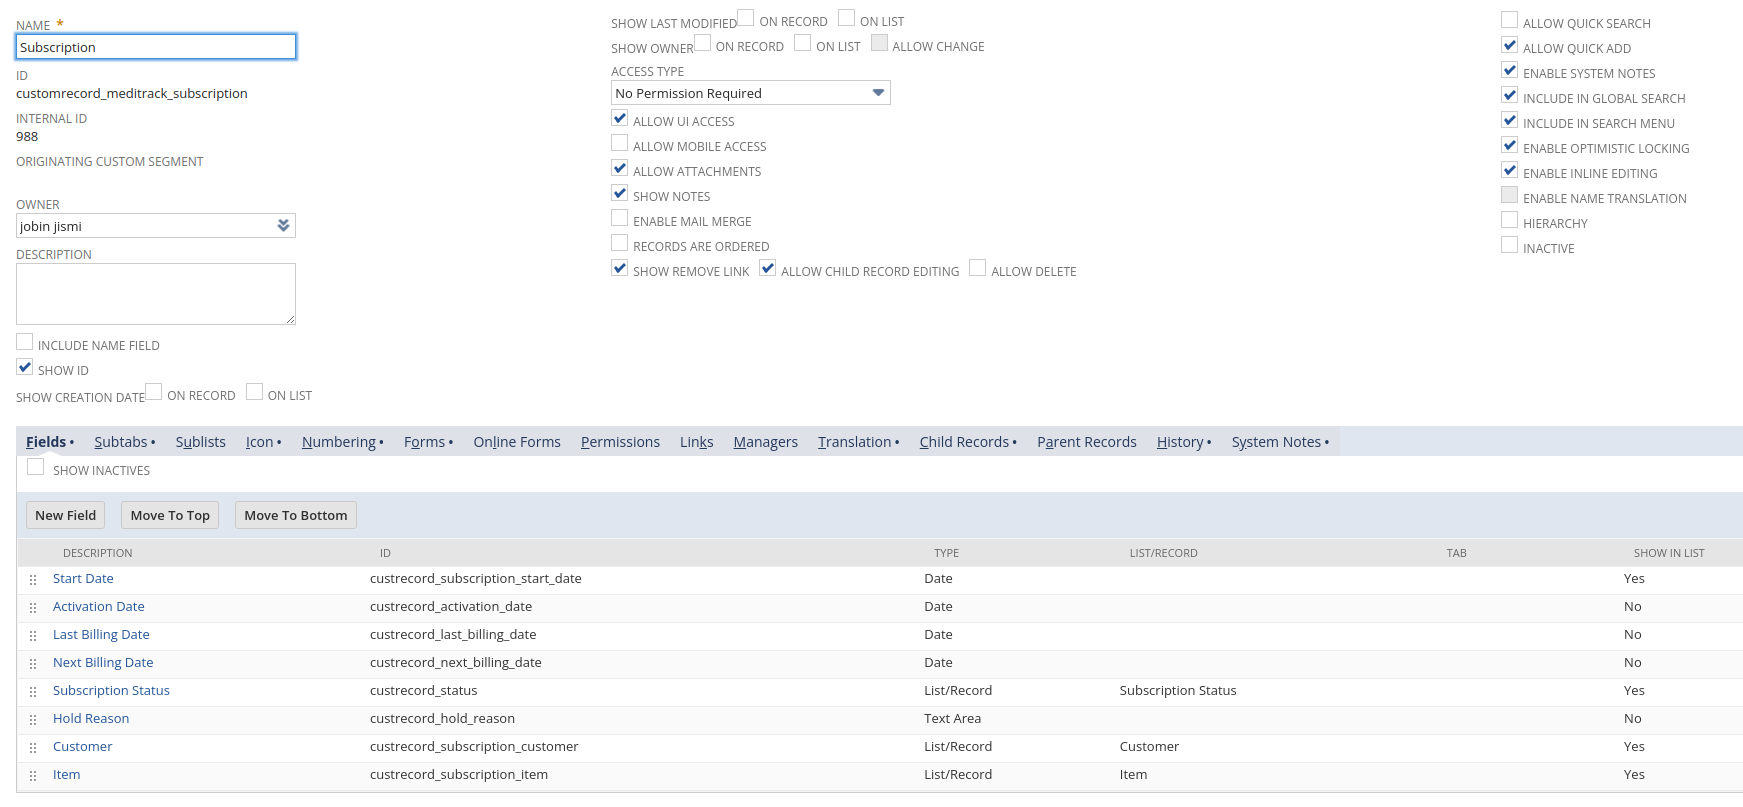Open the Subscription Status field link
The height and width of the screenshot is (807, 1743).
click(x=111, y=691)
